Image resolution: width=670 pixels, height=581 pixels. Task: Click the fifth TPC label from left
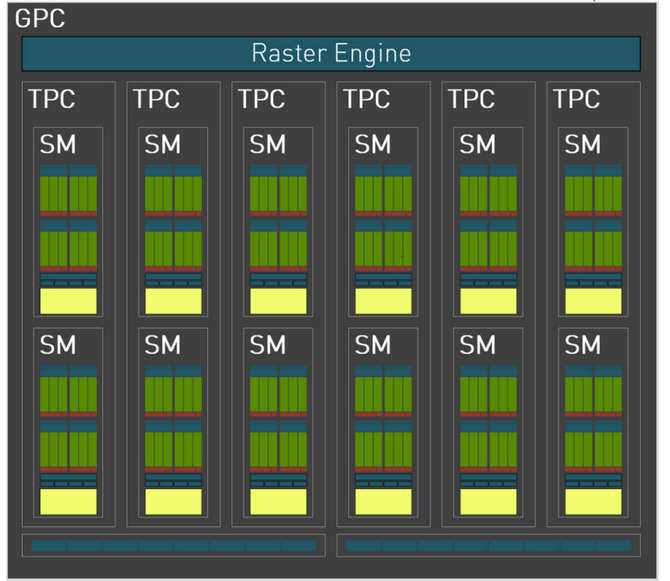point(471,99)
